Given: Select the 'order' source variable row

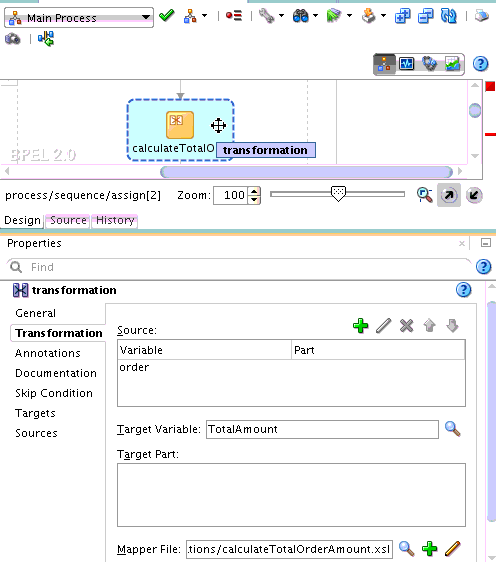Looking at the screenshot, I should pyautogui.click(x=291, y=367).
